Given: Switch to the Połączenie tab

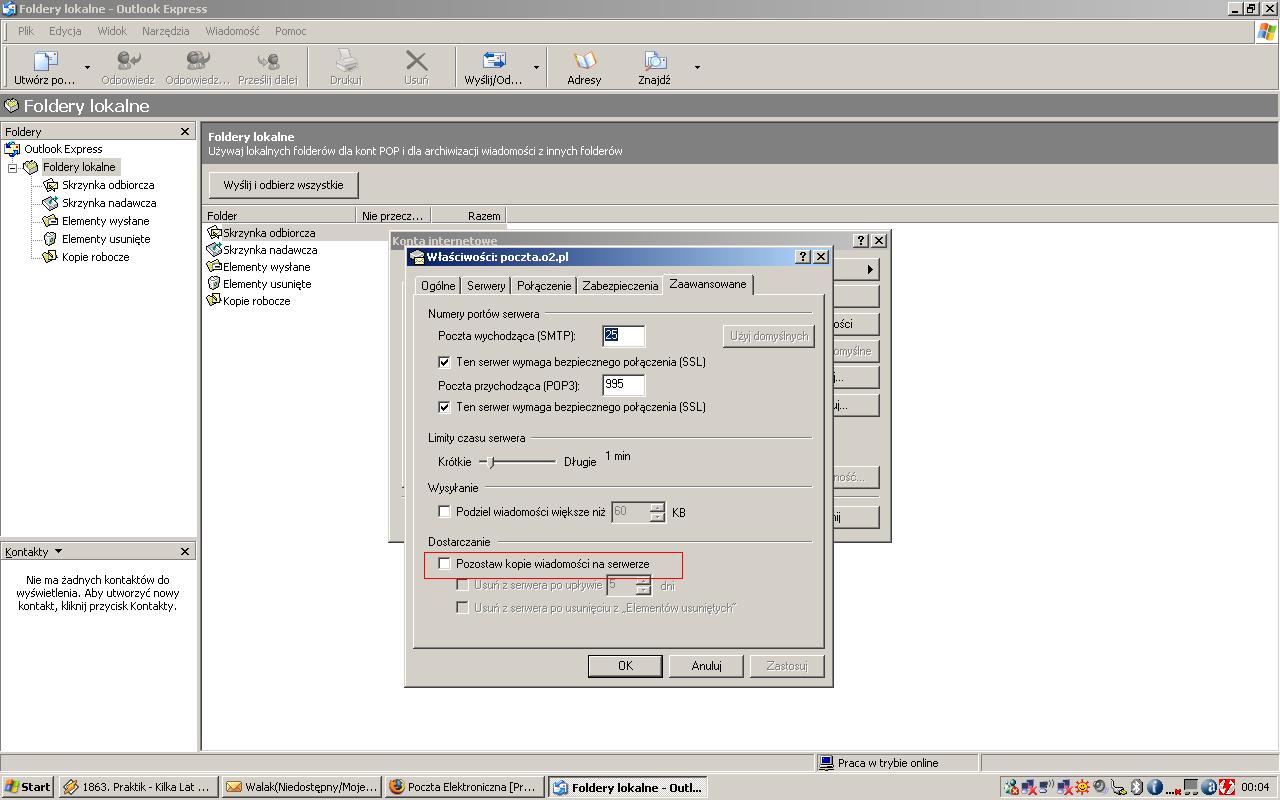Looking at the screenshot, I should pyautogui.click(x=544, y=286).
